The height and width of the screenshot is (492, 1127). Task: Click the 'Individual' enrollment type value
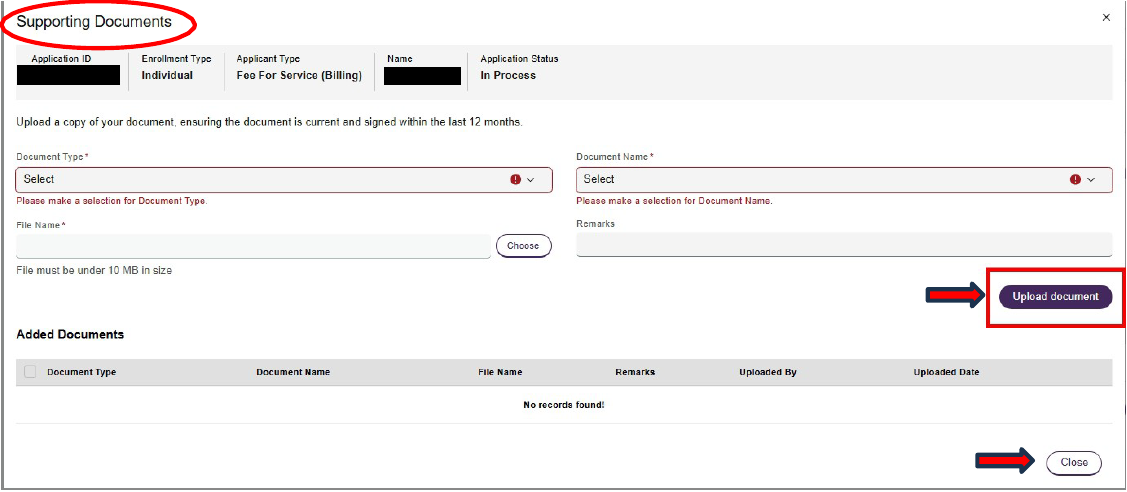click(x=167, y=75)
